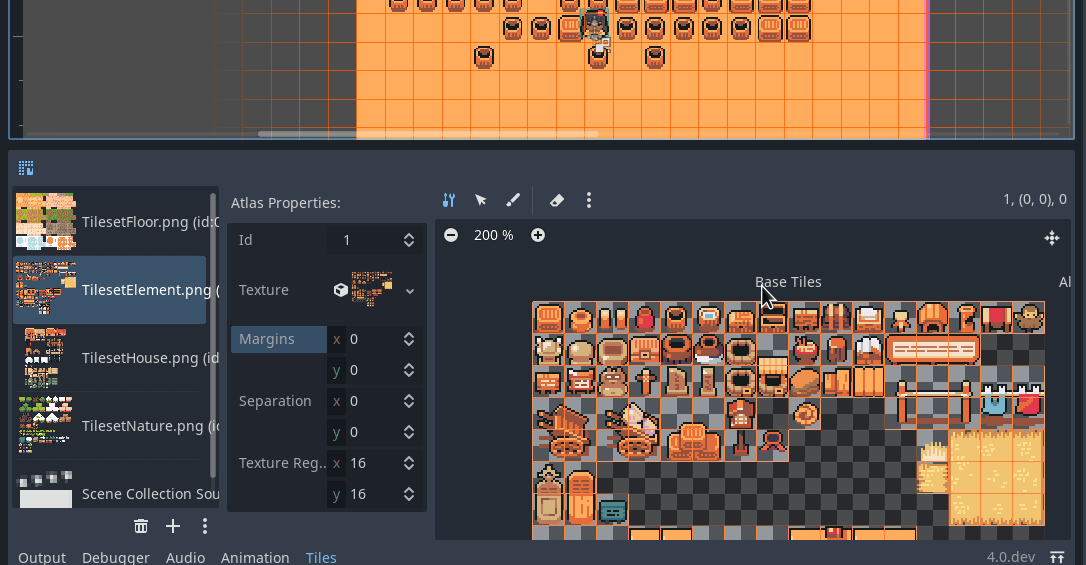The height and width of the screenshot is (565, 1086).
Task: Switch to the Animation tab
Action: tap(255, 557)
